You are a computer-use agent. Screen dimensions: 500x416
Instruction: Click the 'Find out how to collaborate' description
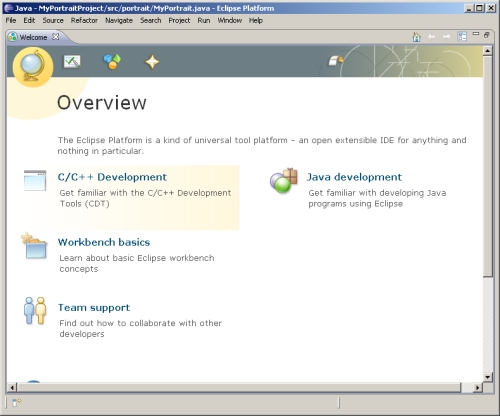coord(140,328)
